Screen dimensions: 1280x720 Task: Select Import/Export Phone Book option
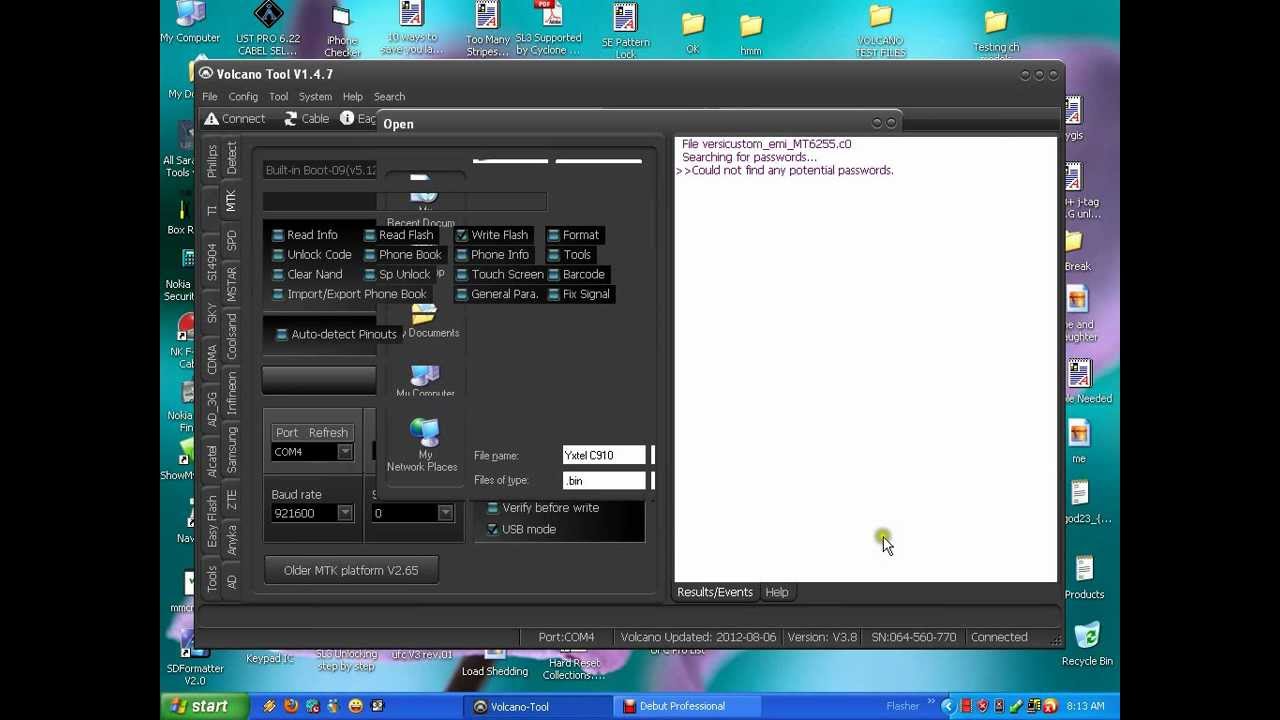(x=349, y=294)
